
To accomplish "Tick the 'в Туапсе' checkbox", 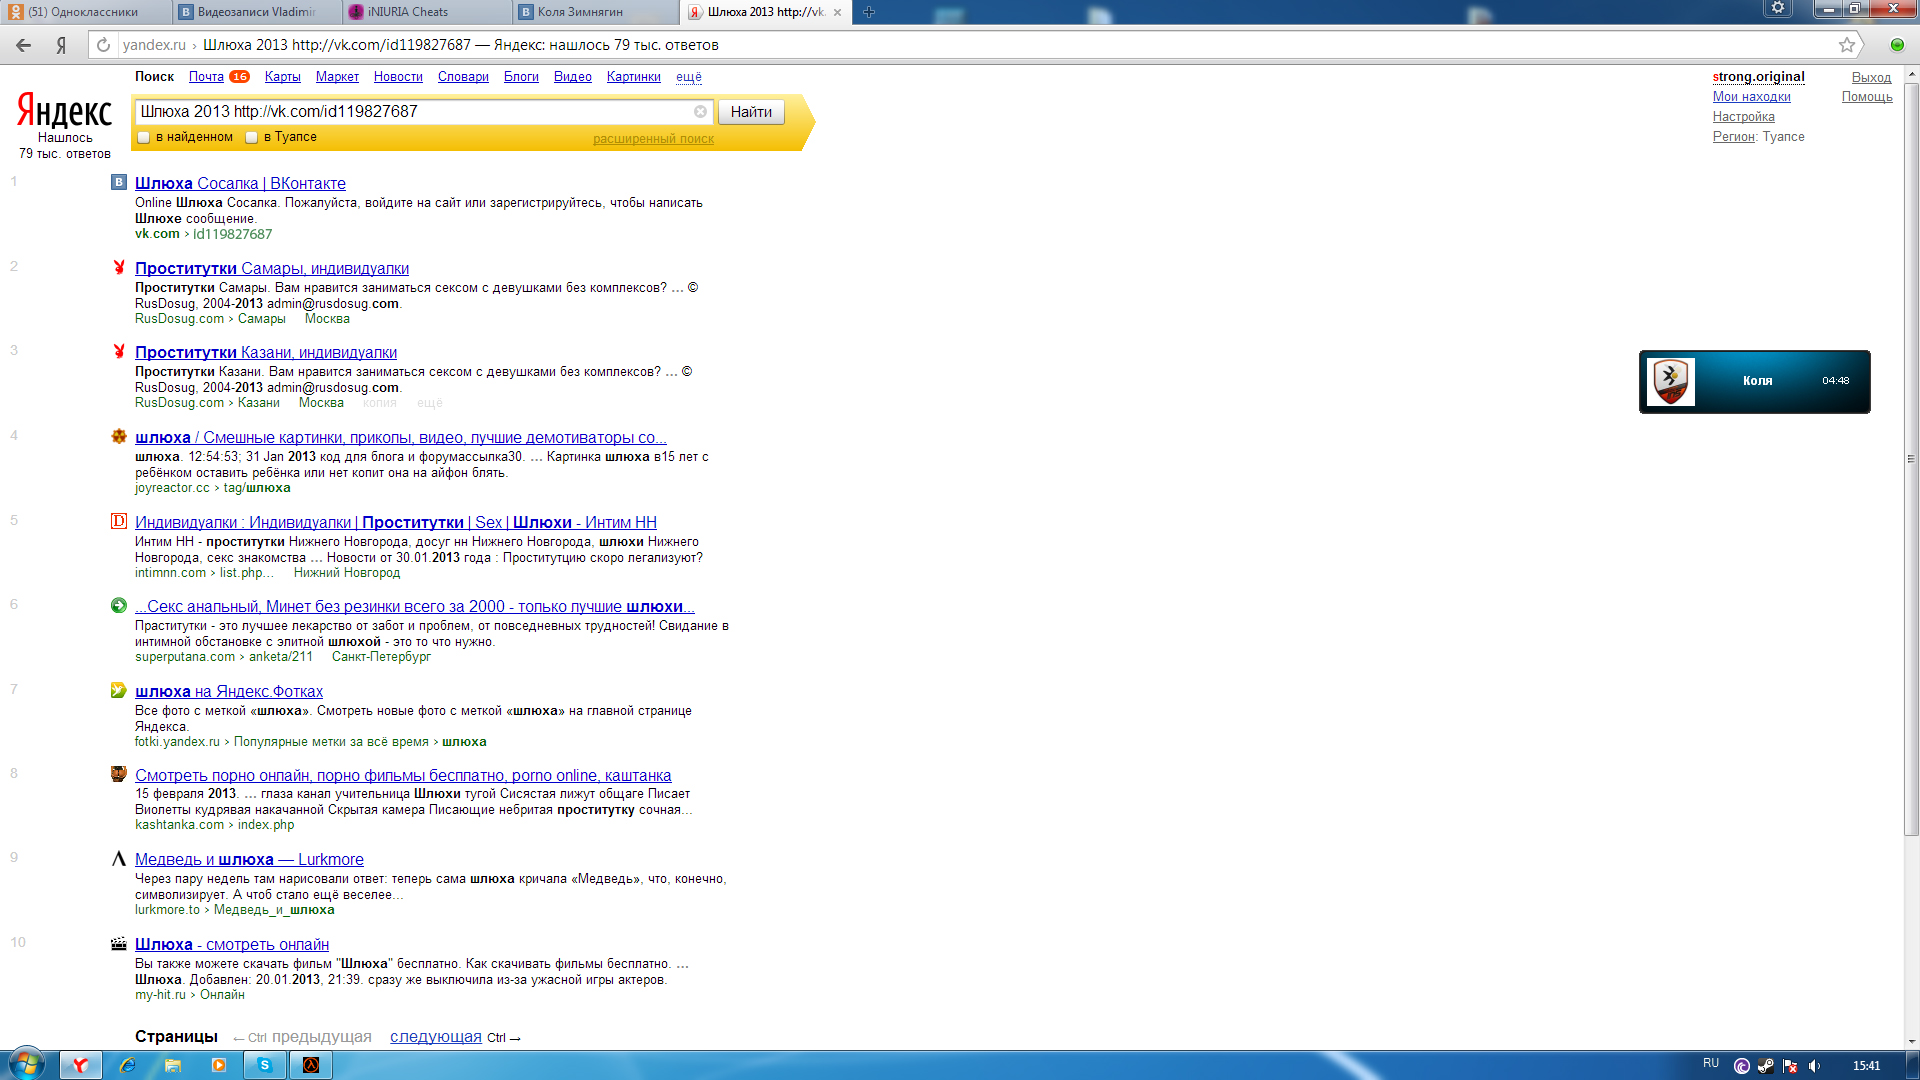I will click(x=252, y=137).
